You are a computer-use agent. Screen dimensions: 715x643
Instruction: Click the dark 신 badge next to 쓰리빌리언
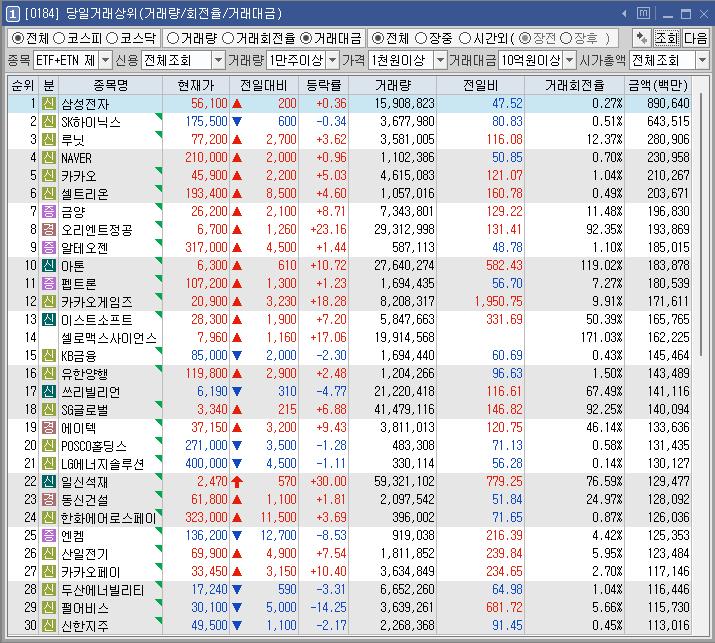[x=49, y=392]
